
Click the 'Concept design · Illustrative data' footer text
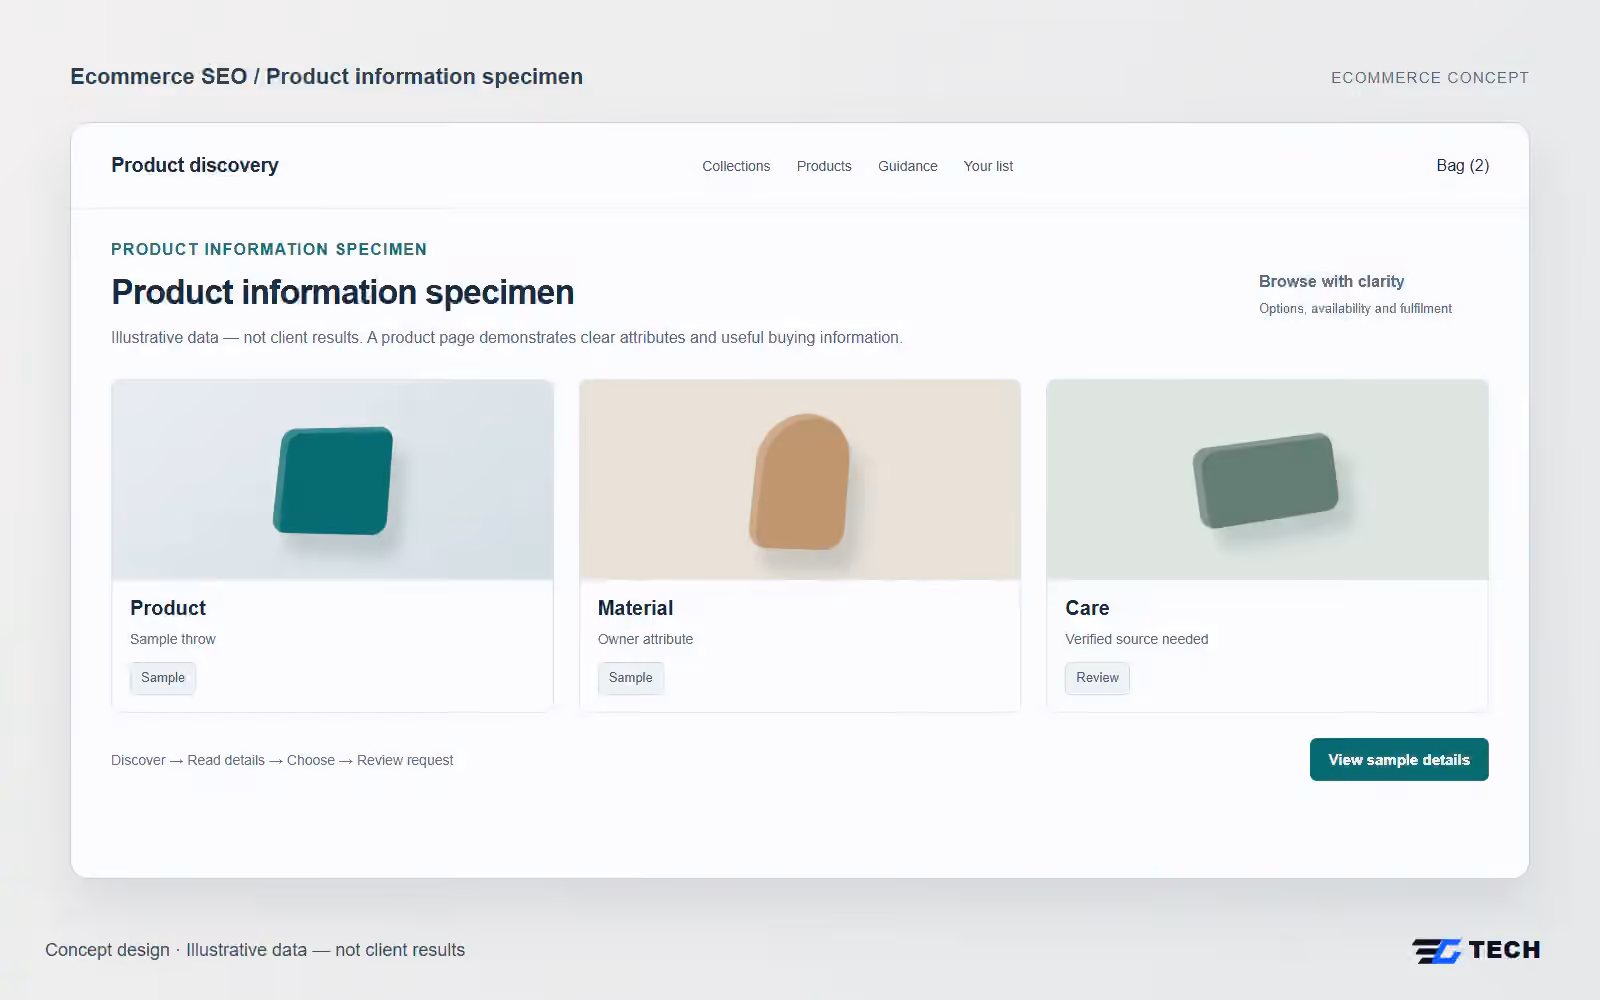(x=255, y=950)
